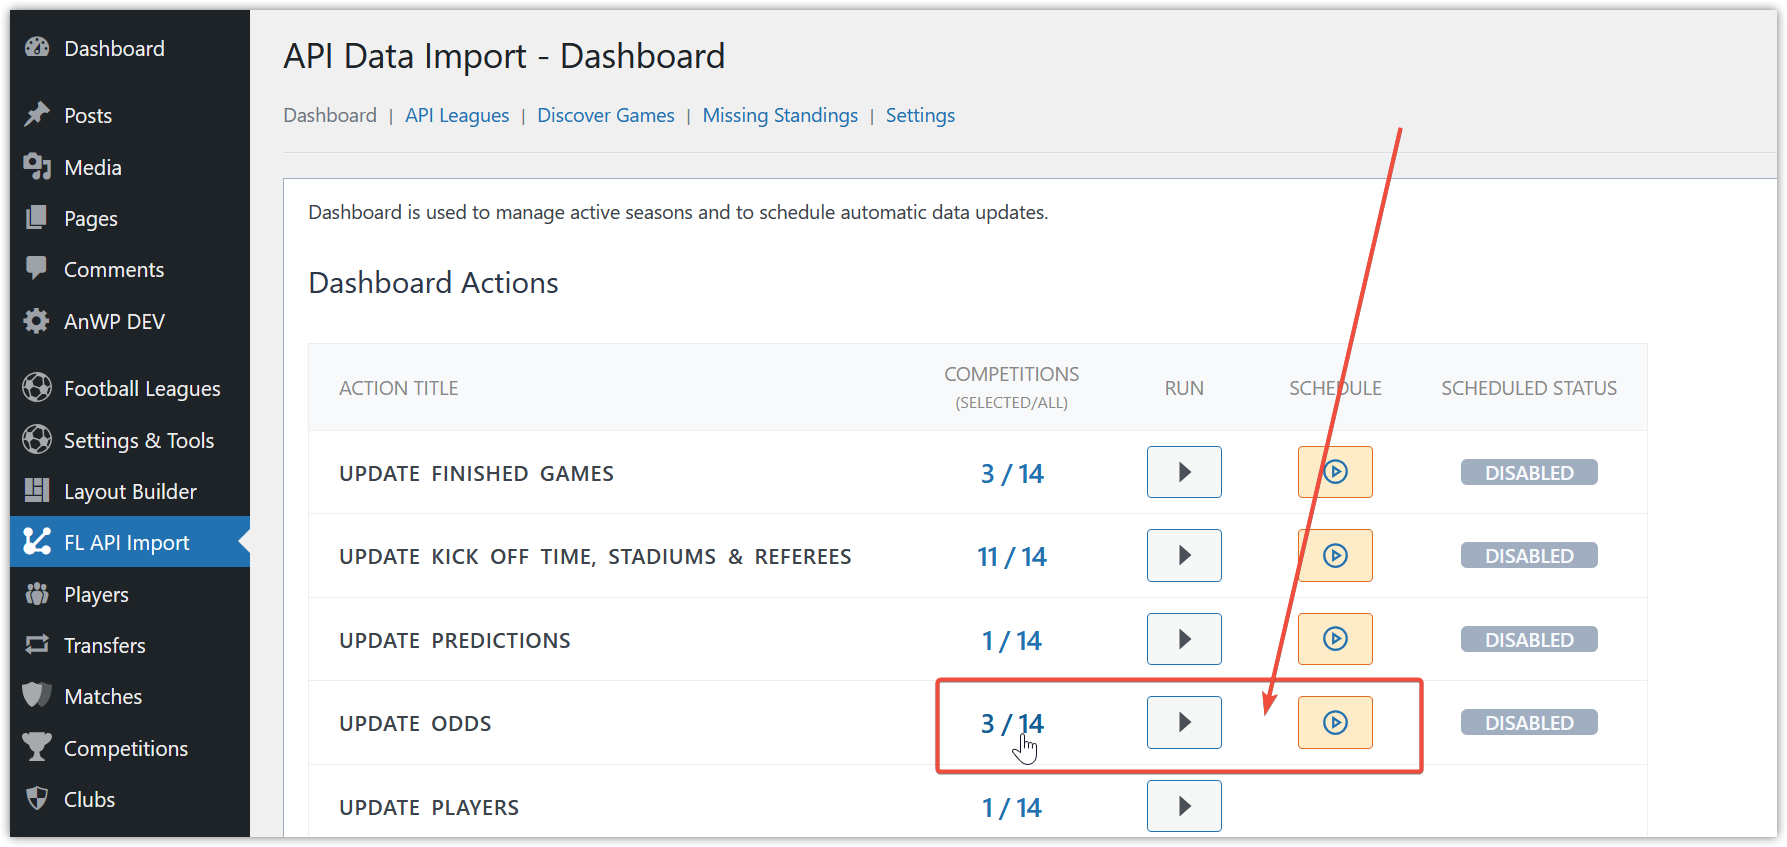Viewport: 1787px width, 847px height.
Task: Open Football Leagues menu item
Action: 130,388
